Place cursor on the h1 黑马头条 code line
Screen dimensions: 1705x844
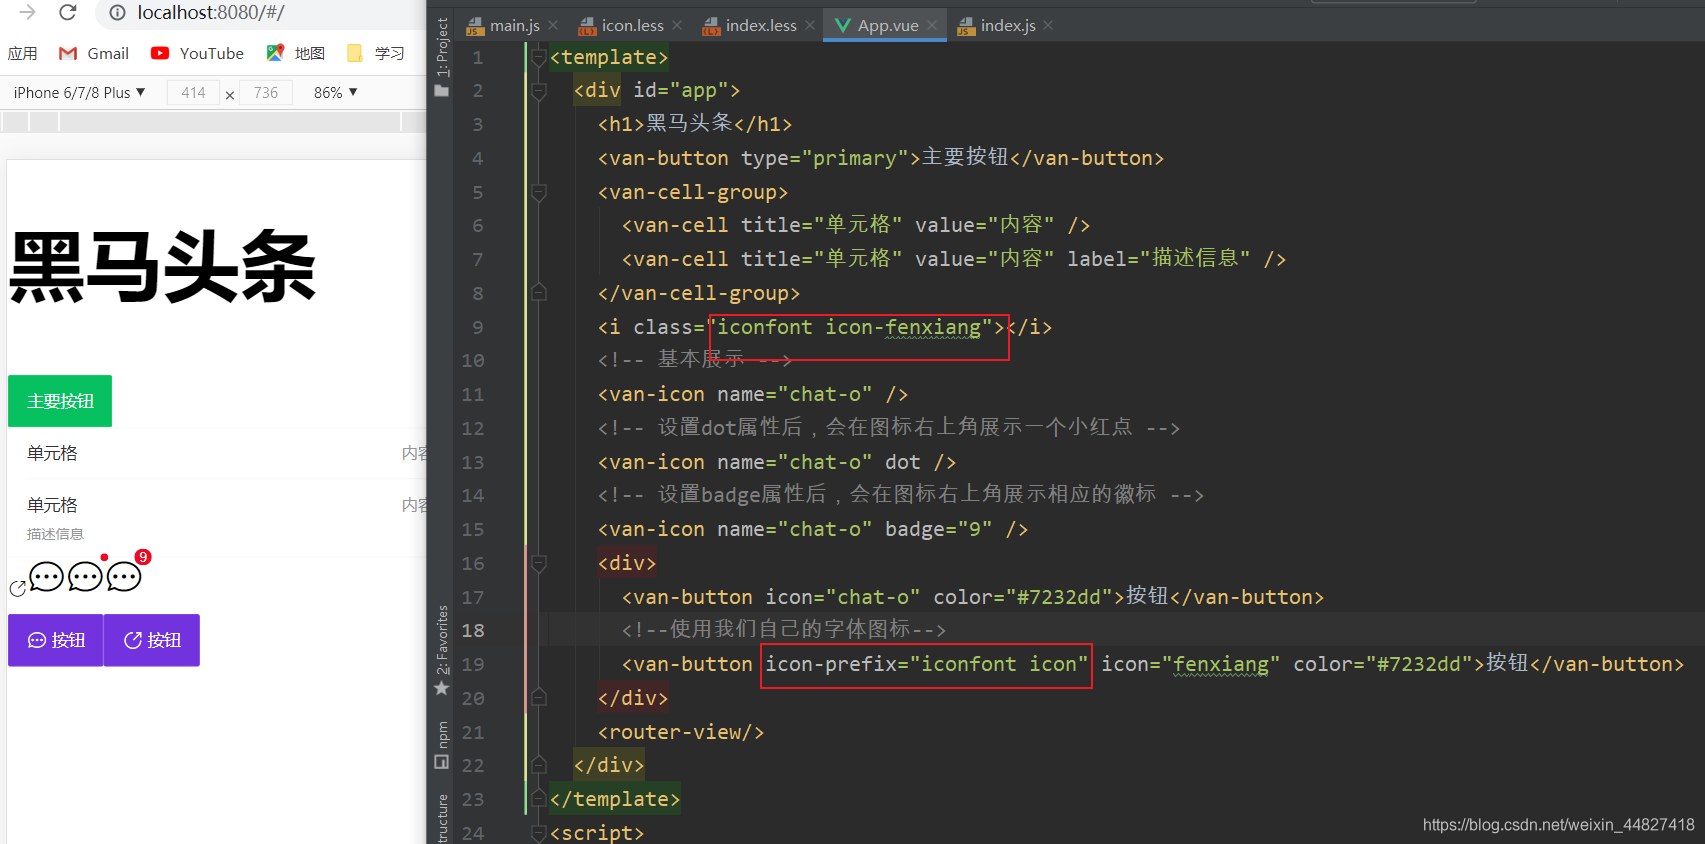click(x=695, y=124)
